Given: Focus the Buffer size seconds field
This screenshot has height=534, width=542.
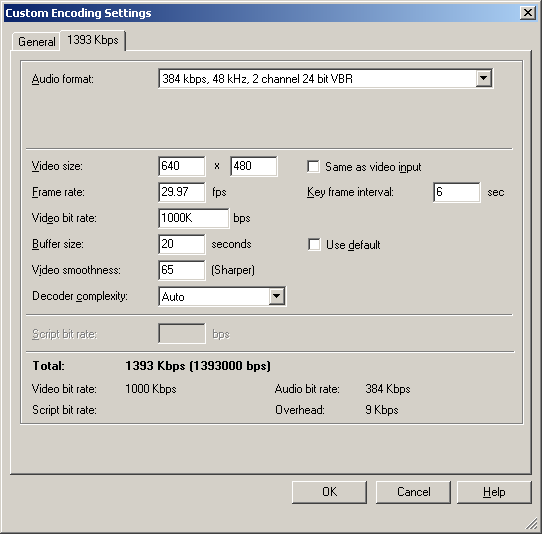Looking at the screenshot, I should coord(182,244).
